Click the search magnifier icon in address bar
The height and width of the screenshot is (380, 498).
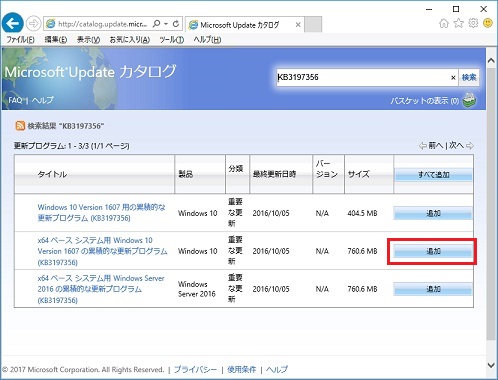156,24
